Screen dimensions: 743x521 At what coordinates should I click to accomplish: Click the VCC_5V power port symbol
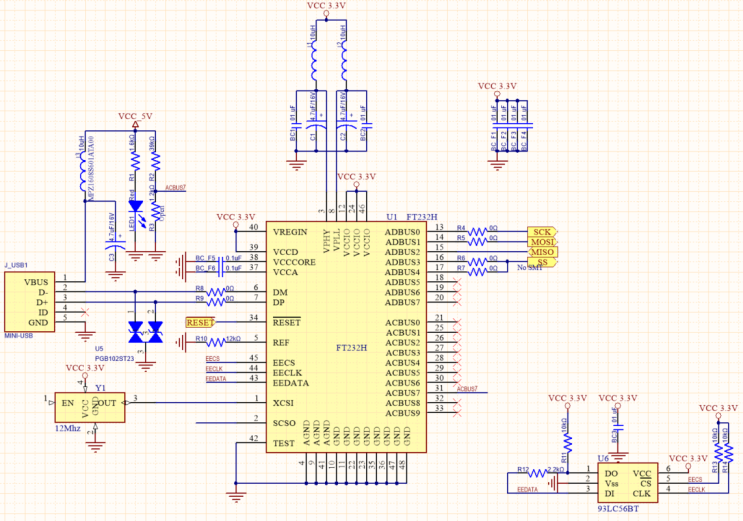pyautogui.click(x=137, y=121)
